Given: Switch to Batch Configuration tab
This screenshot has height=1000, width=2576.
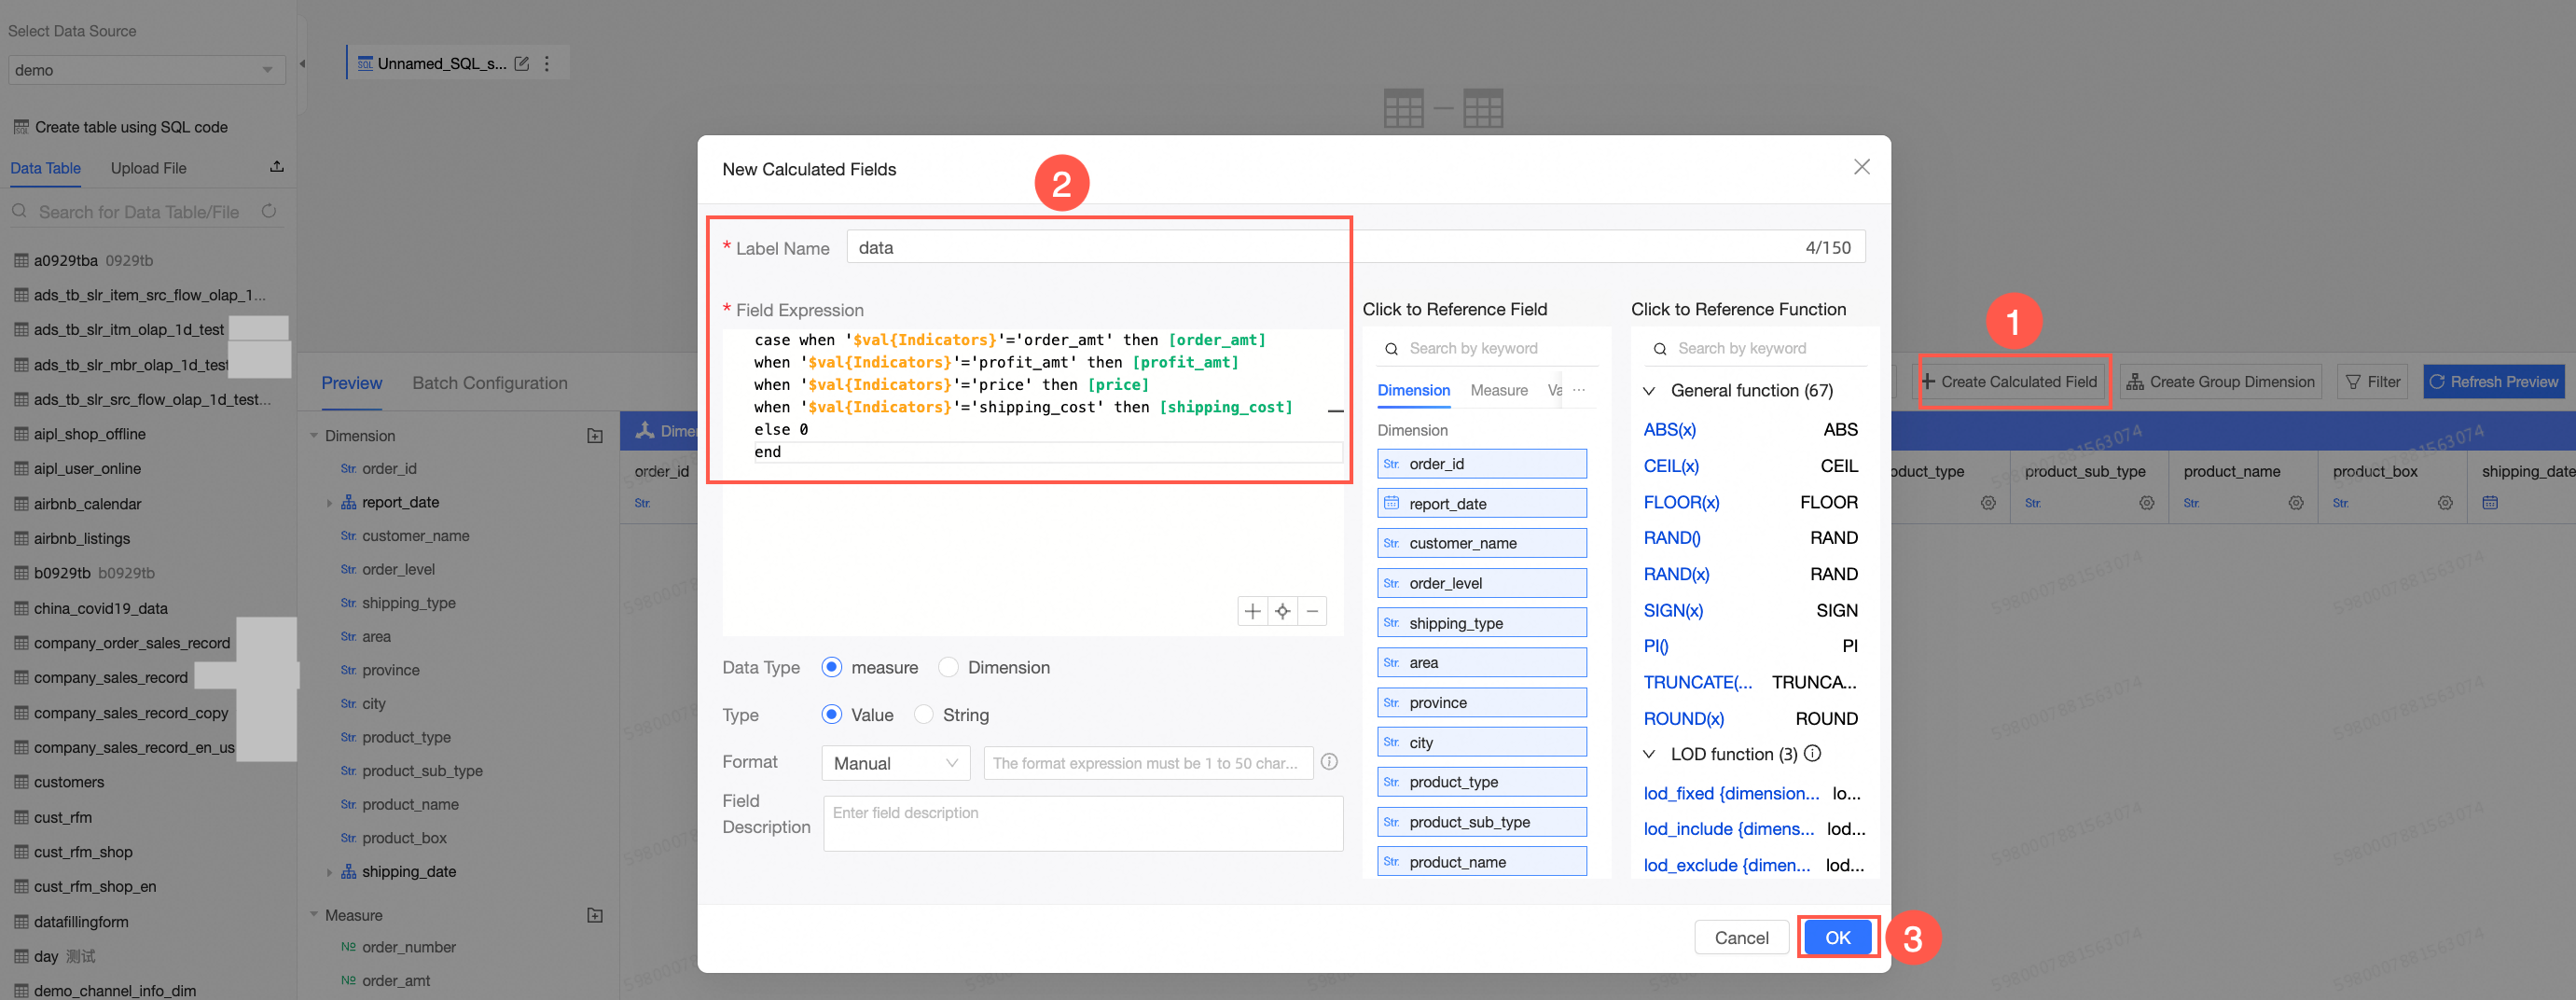Looking at the screenshot, I should [489, 383].
